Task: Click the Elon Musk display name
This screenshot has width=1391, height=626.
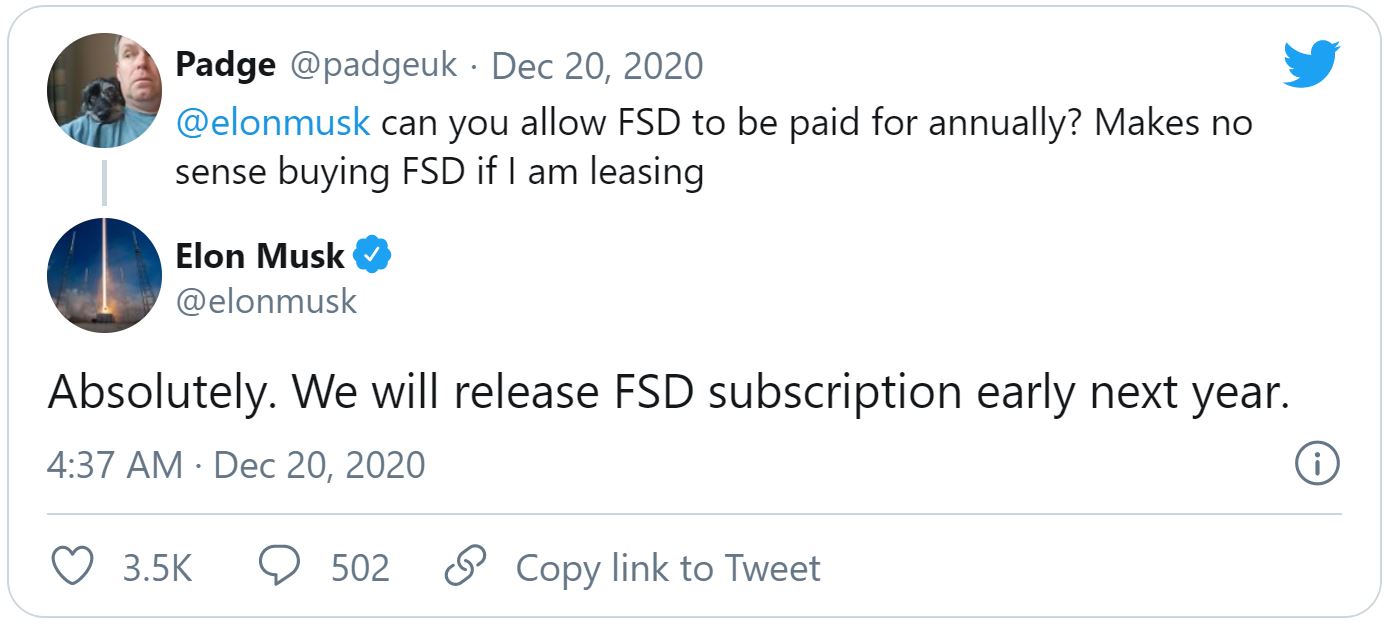Action: [x=260, y=256]
